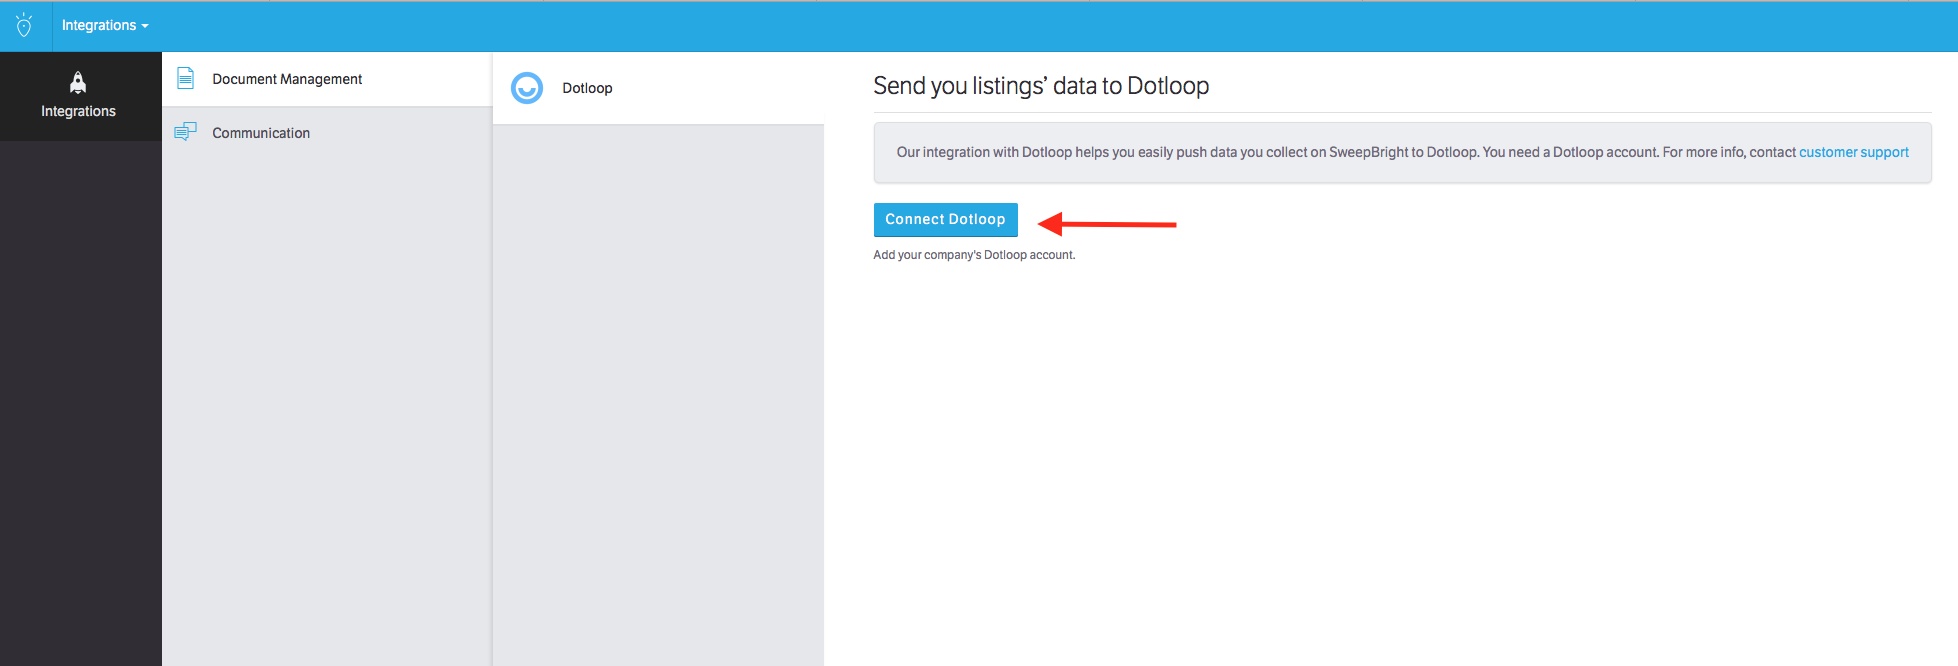Select the Document Management category label
Viewport: 1958px width, 666px height.
287,79
